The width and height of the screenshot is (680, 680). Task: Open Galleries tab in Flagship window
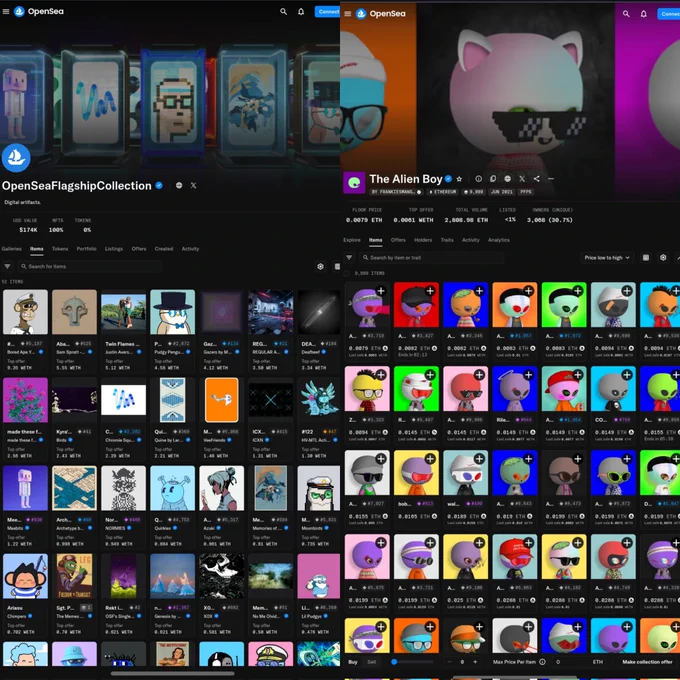12,249
